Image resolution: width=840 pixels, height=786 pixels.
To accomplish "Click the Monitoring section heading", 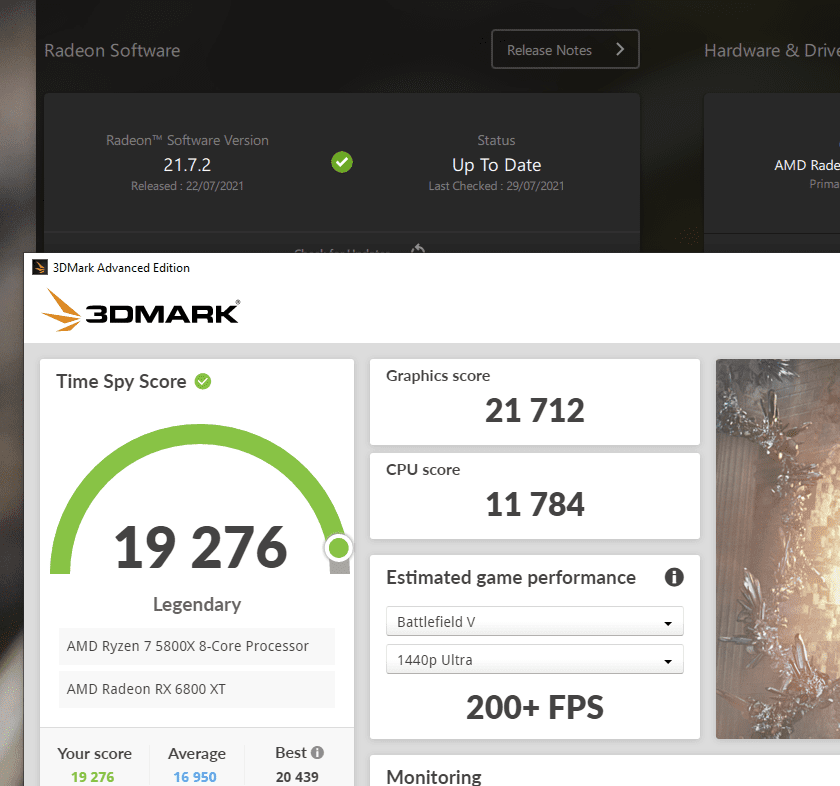I will point(434,776).
